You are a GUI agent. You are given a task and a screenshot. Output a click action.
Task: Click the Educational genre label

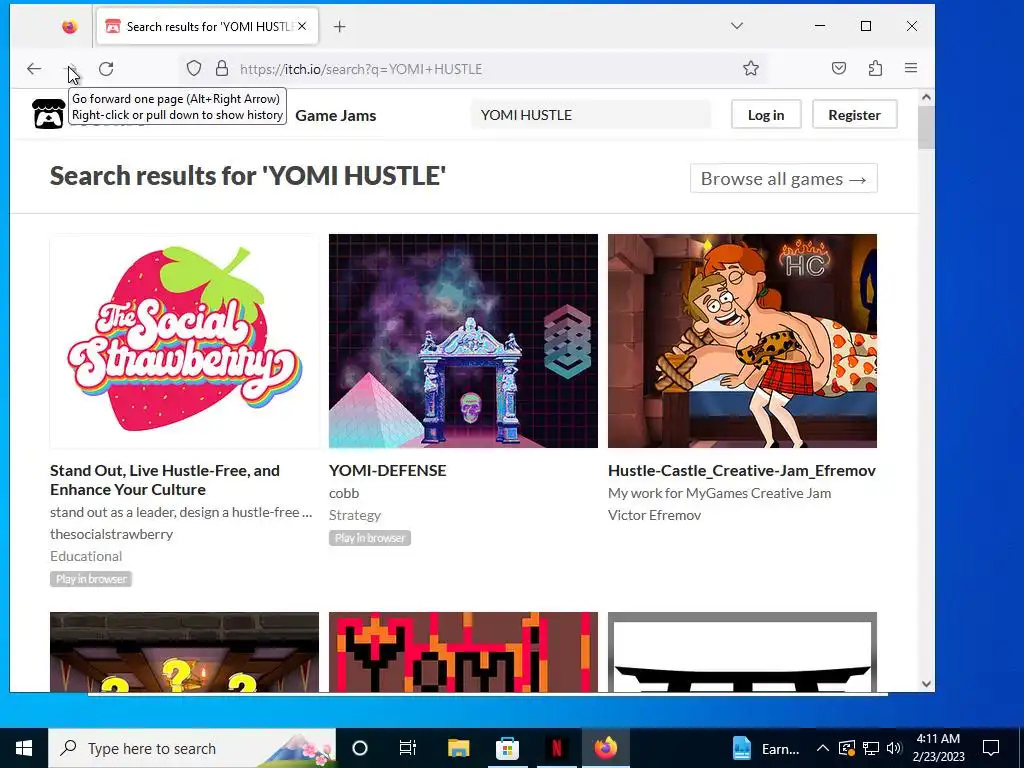(x=86, y=556)
